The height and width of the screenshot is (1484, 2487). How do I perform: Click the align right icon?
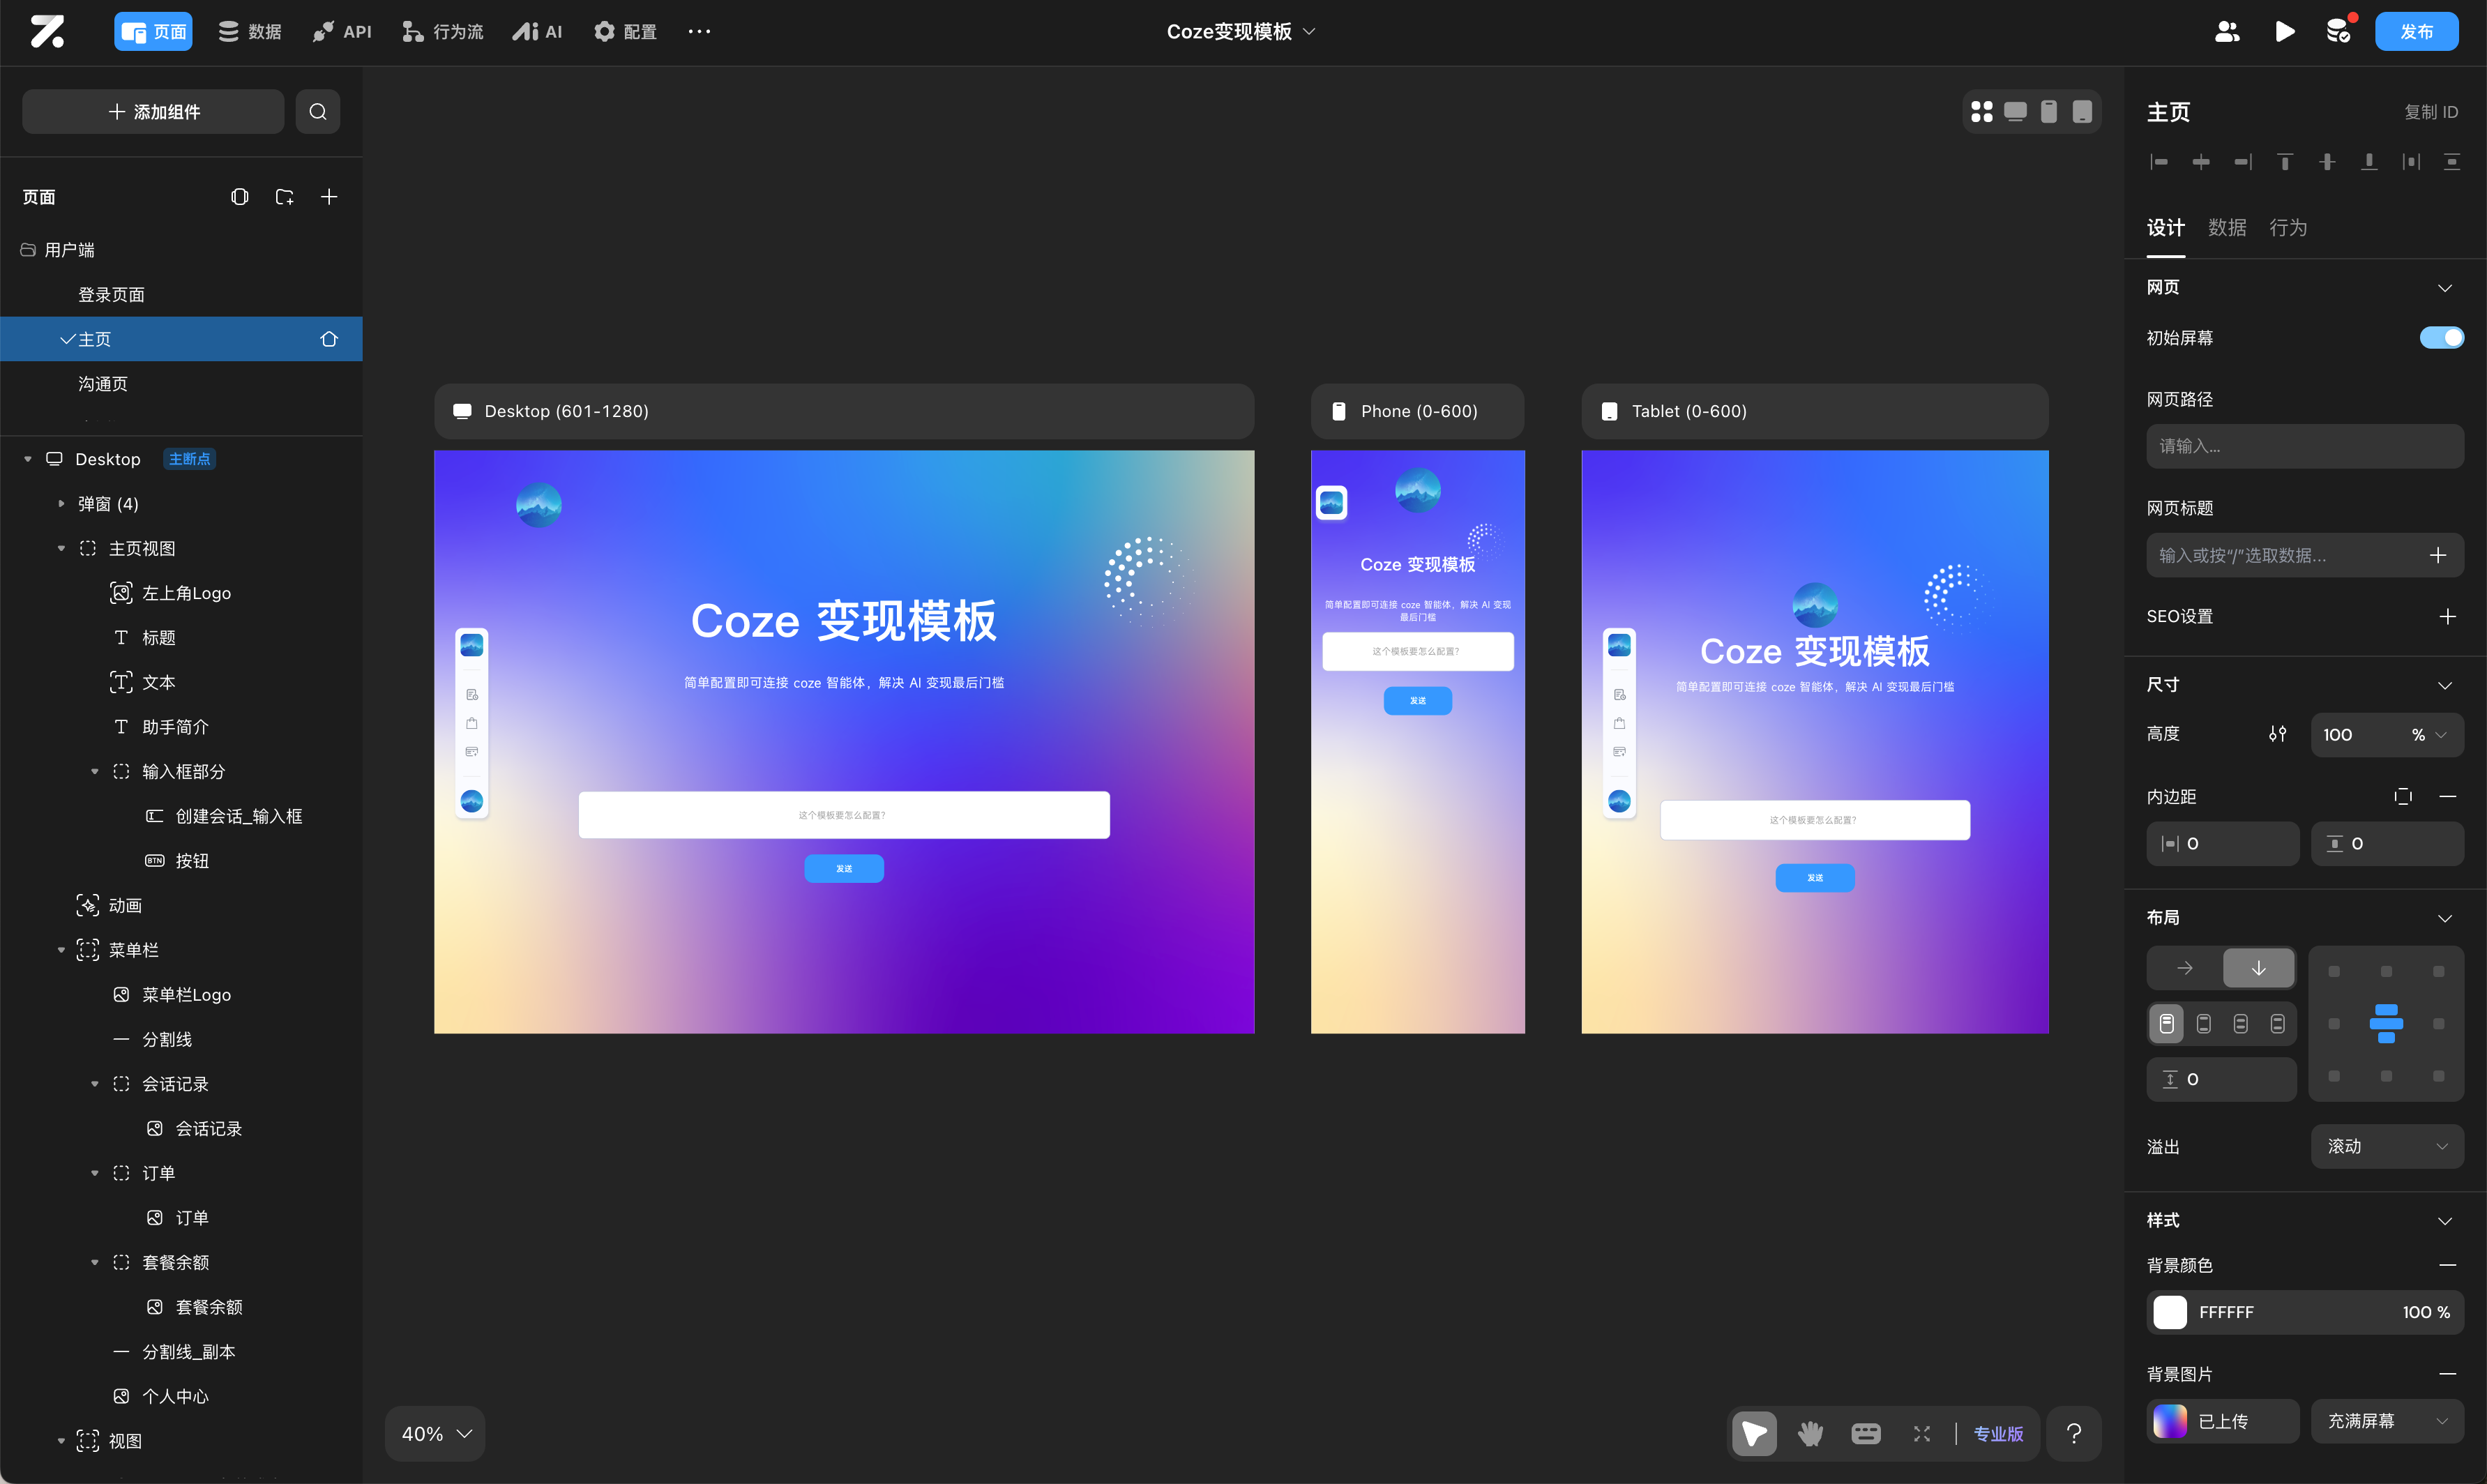2243,162
